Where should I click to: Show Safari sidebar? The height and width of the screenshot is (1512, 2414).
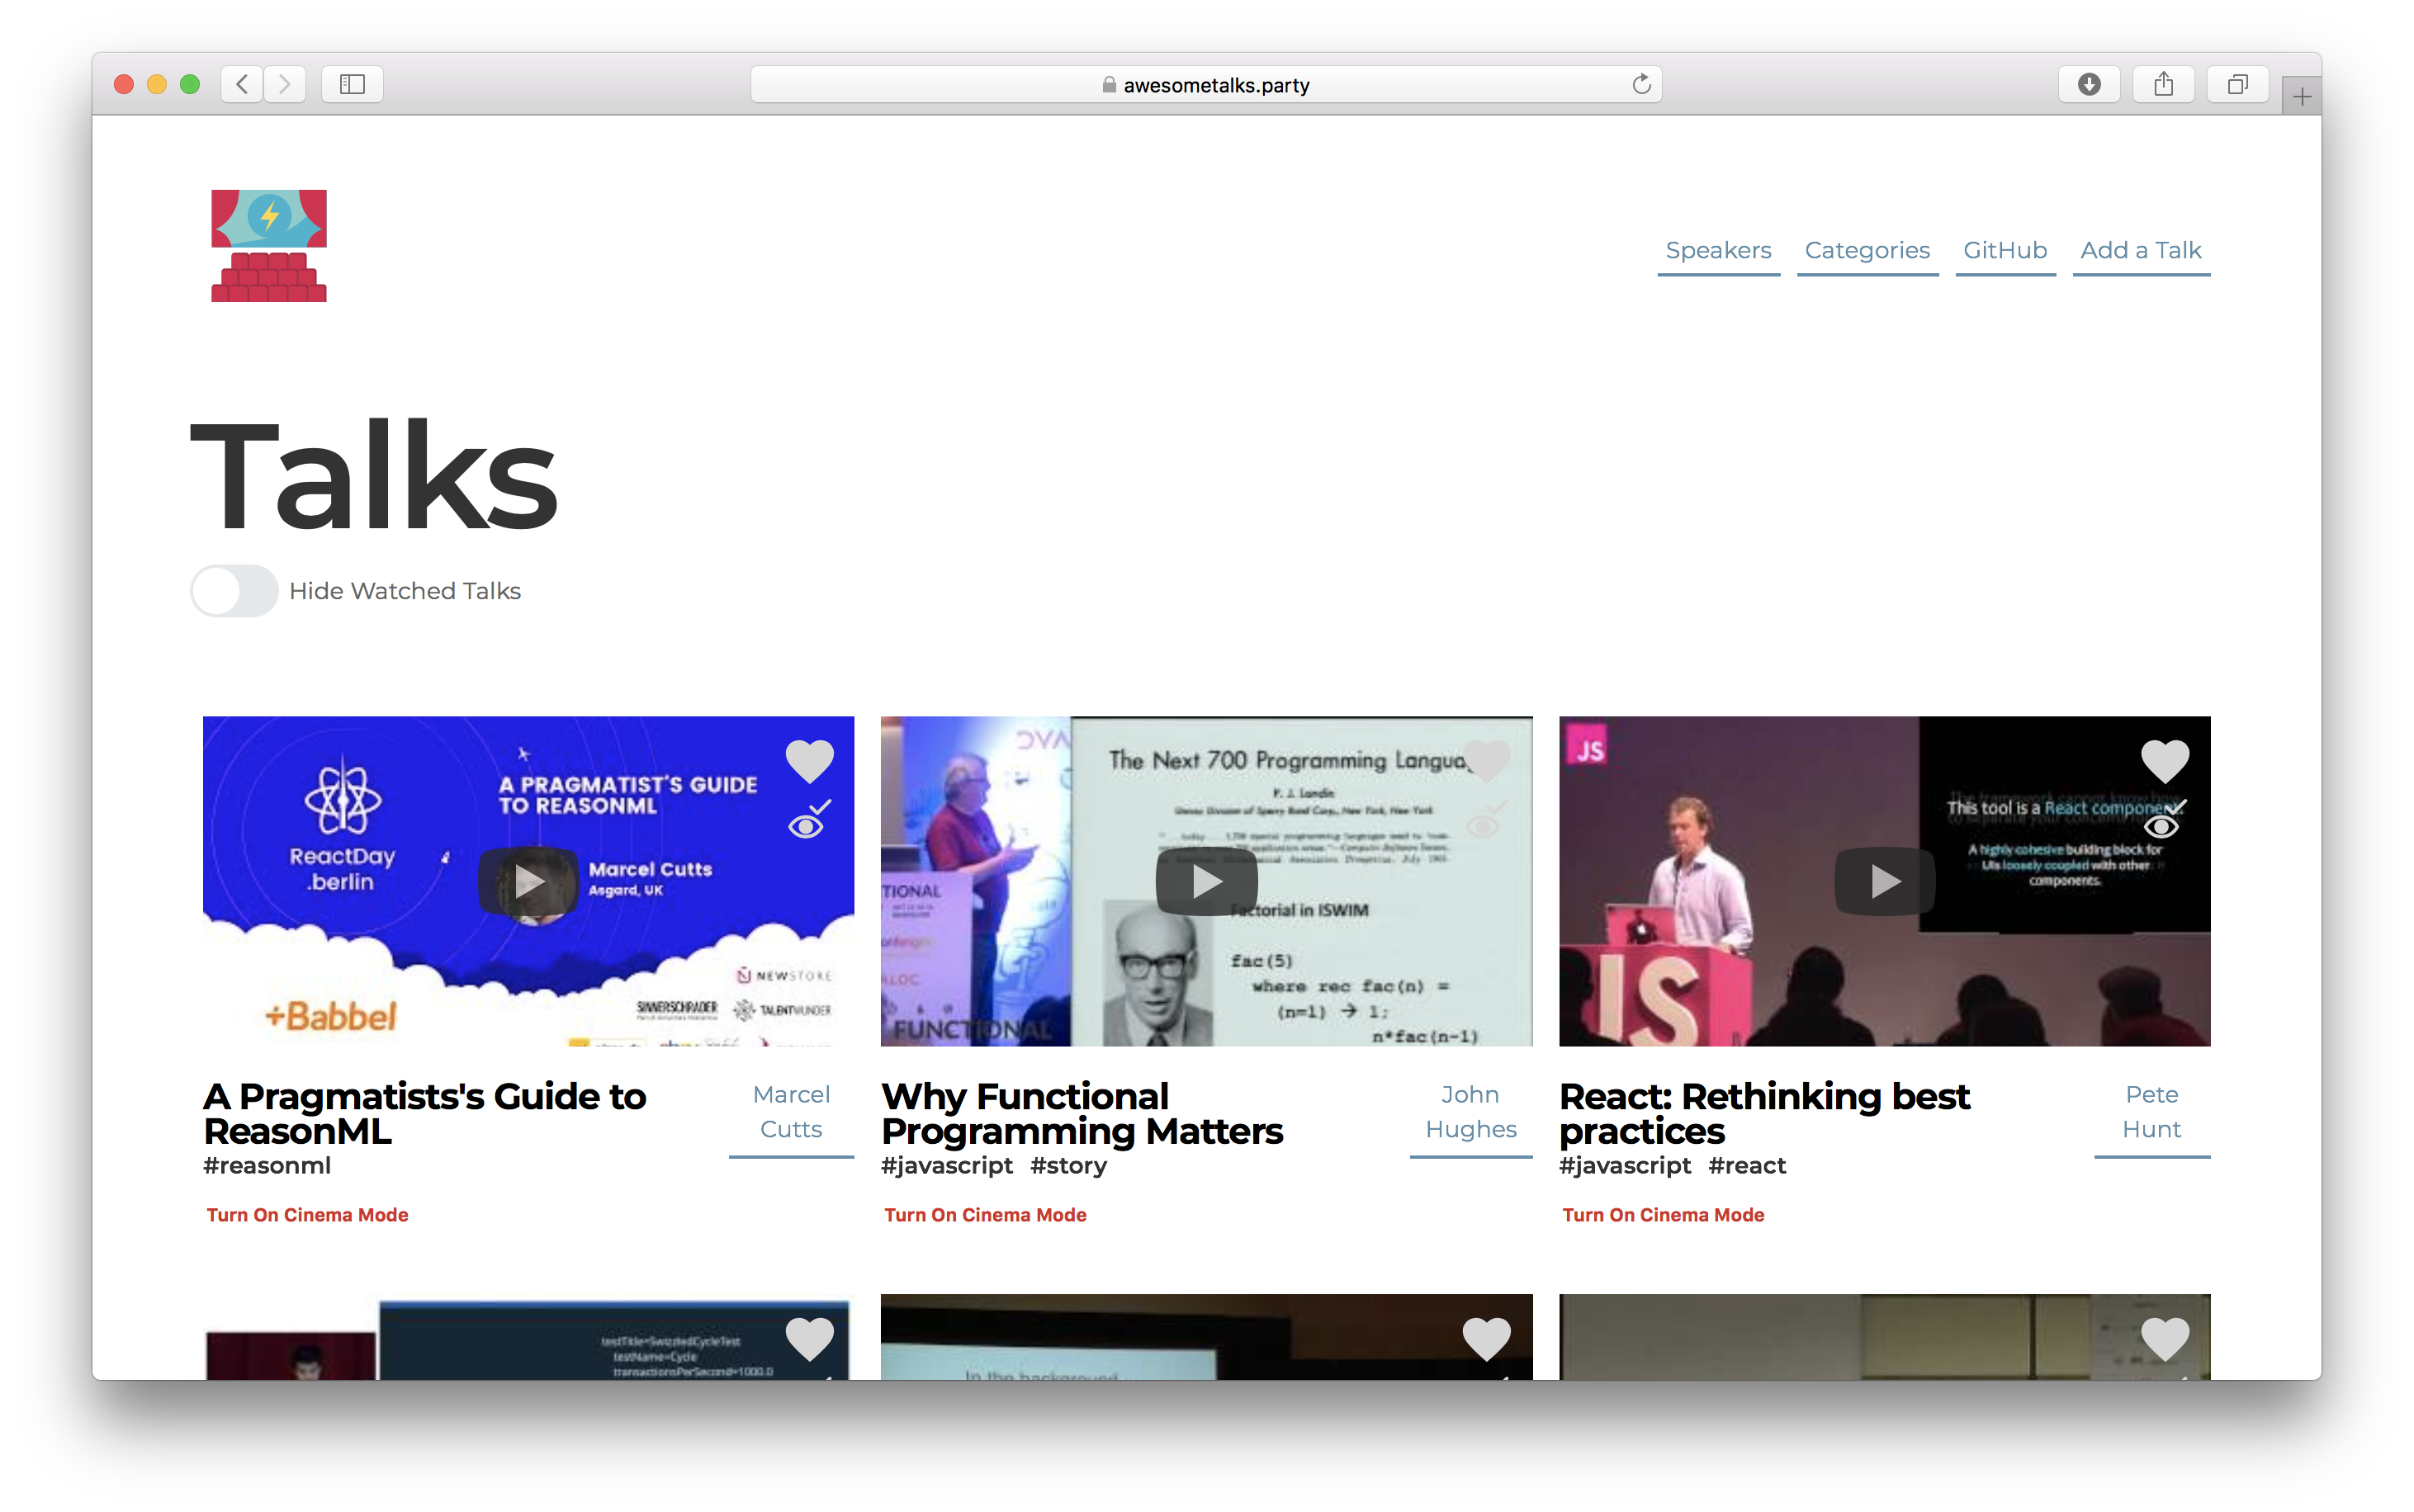tap(352, 84)
